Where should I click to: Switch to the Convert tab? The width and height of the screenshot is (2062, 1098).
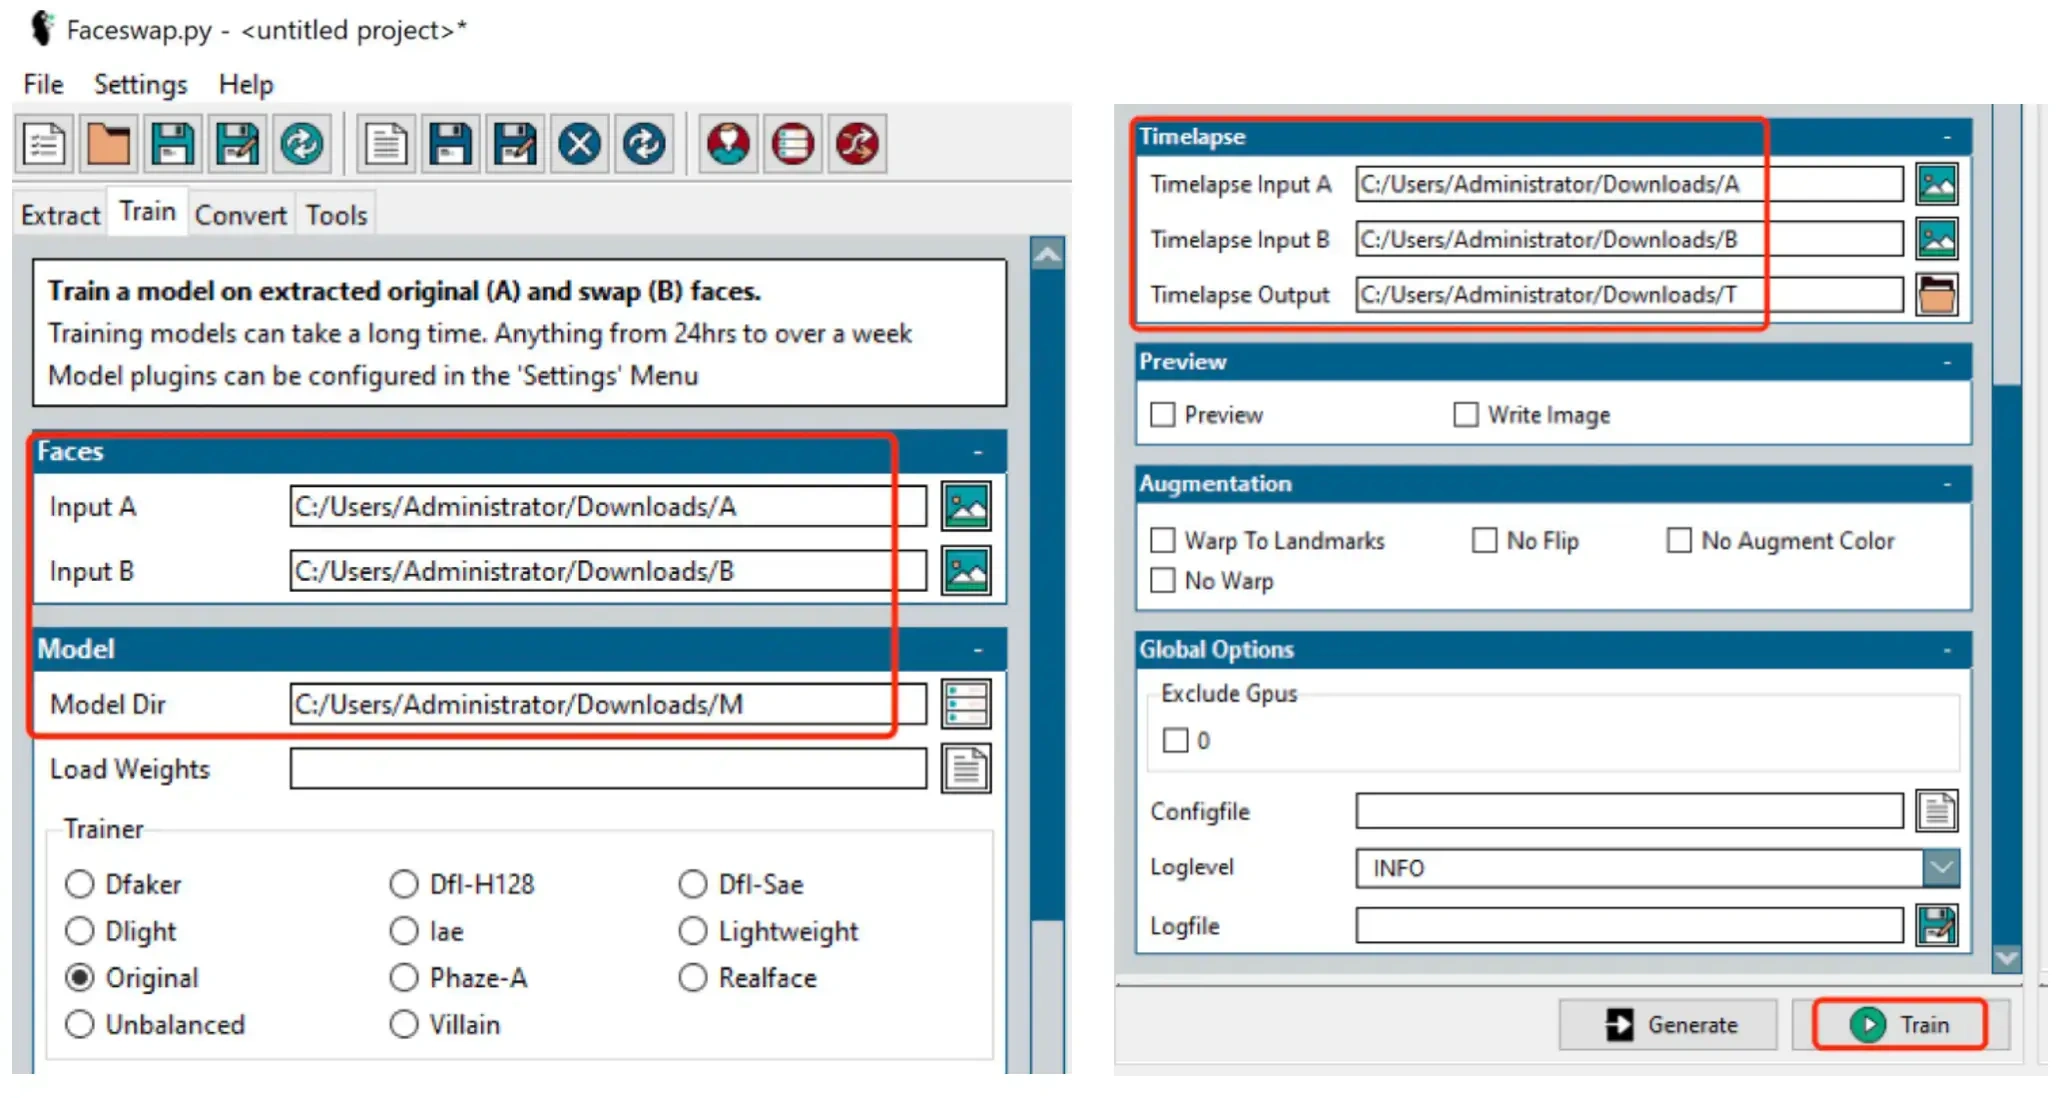click(240, 215)
